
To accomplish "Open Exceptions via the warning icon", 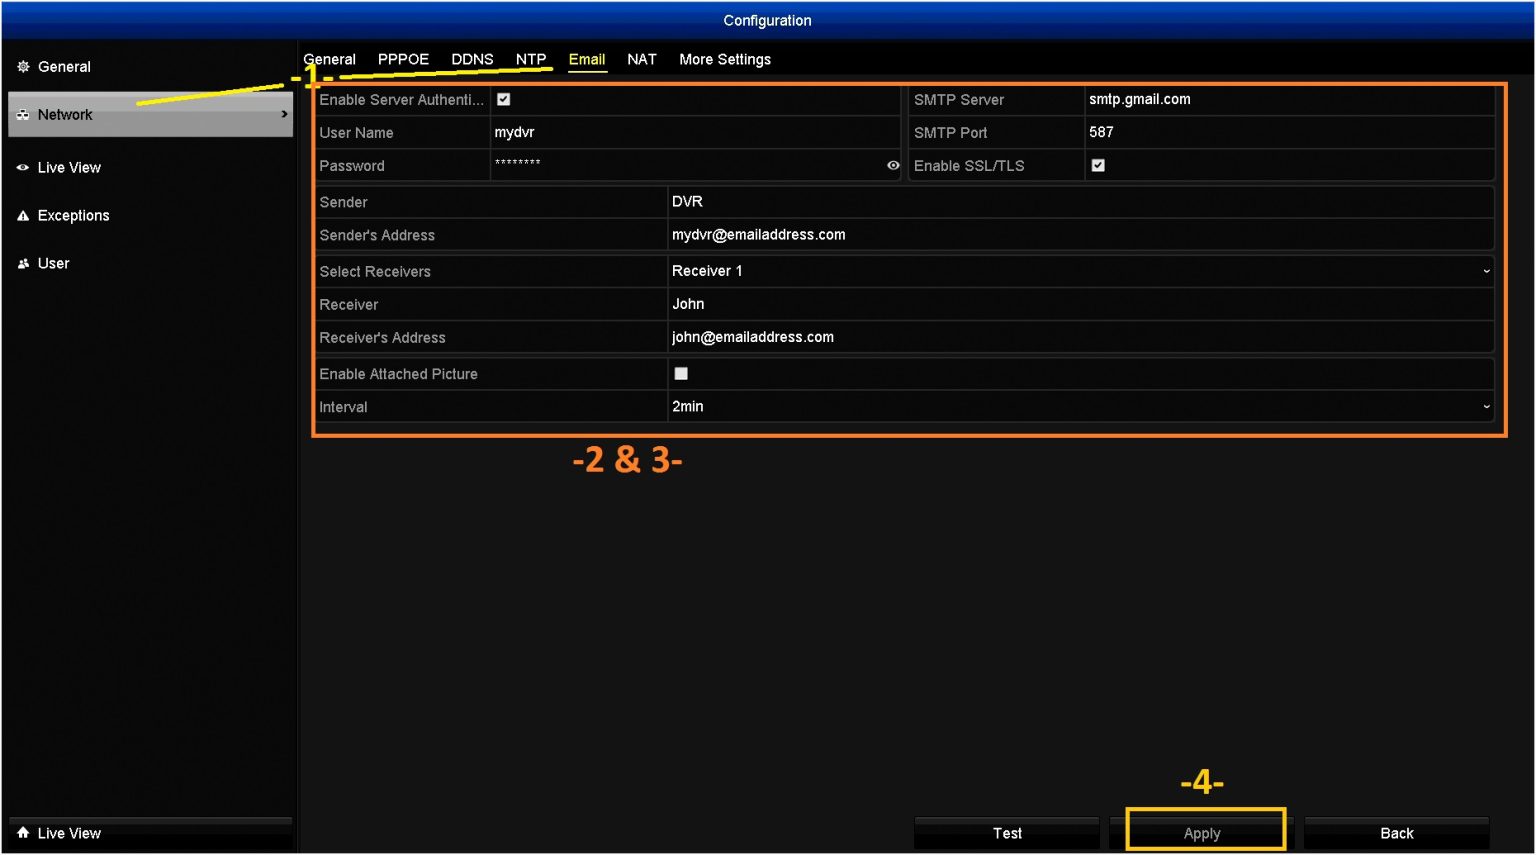I will pos(22,215).
